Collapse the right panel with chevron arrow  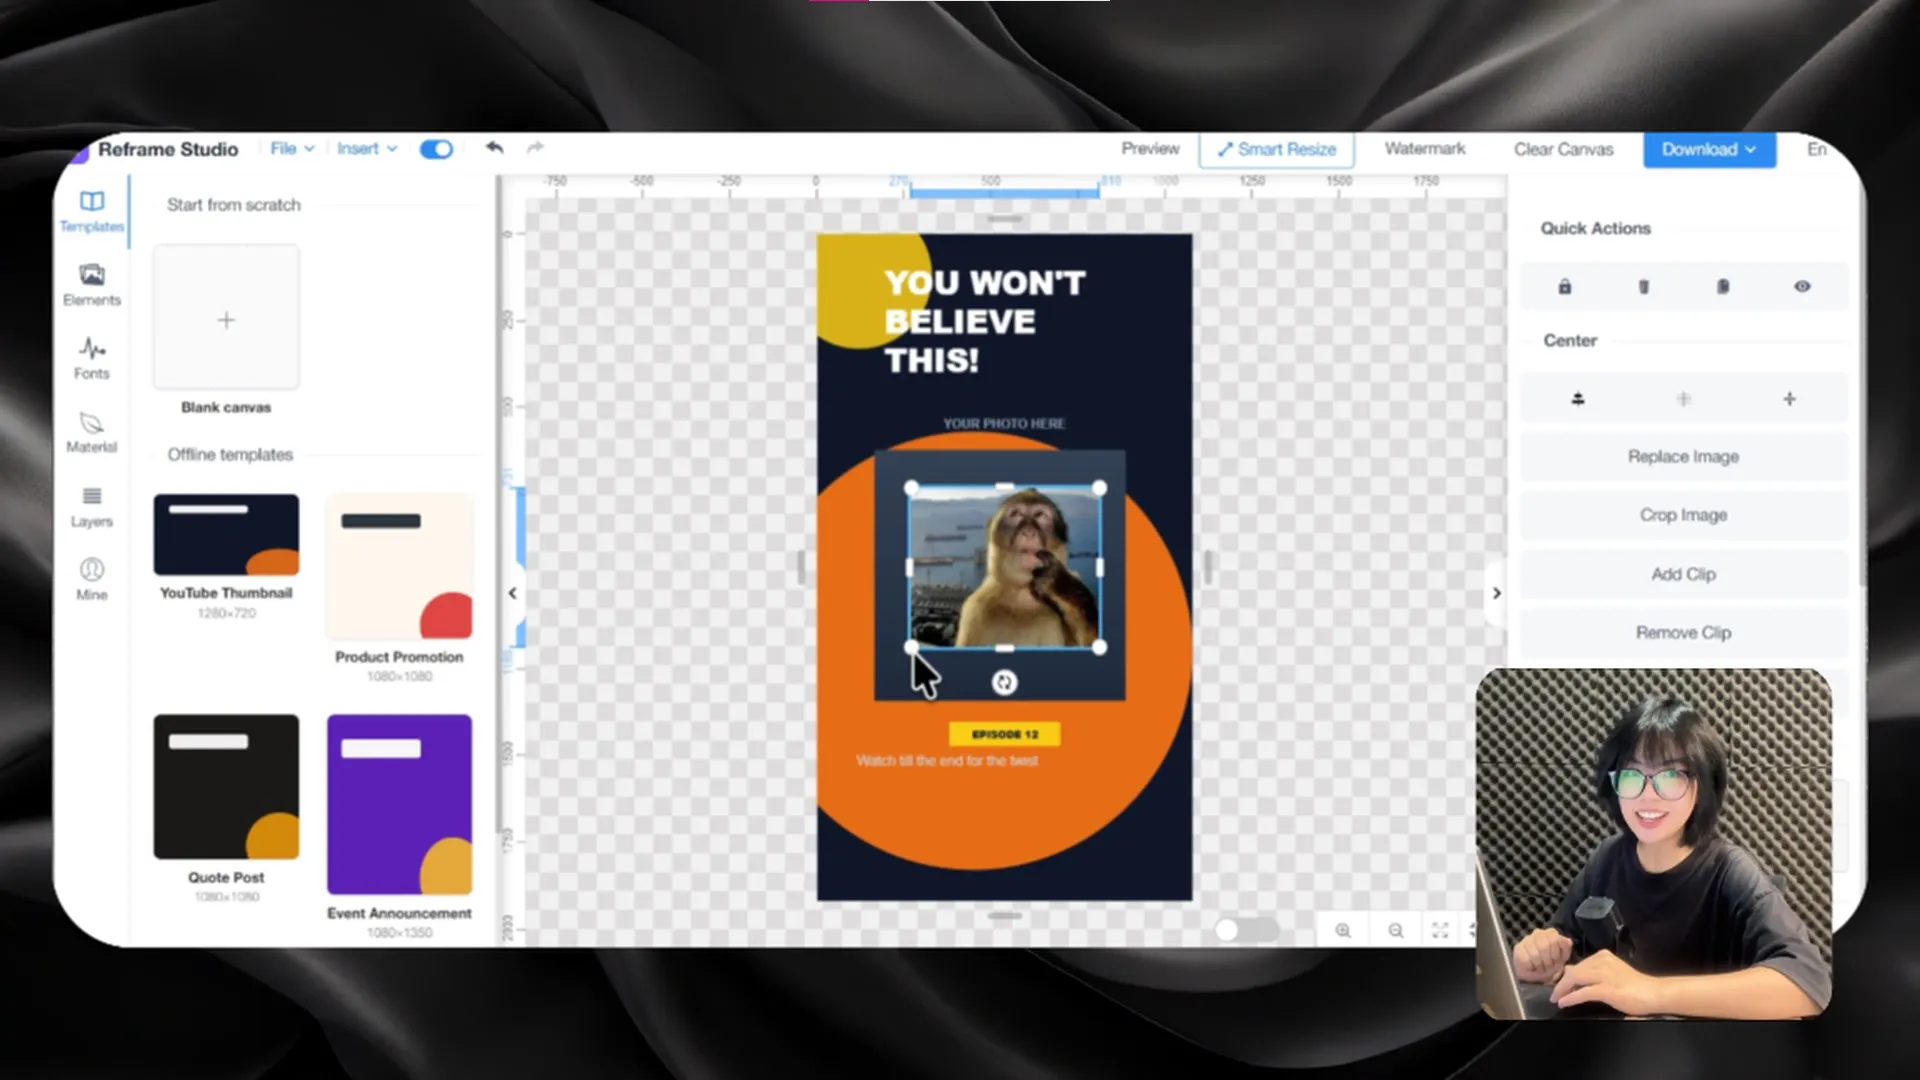tap(1496, 593)
